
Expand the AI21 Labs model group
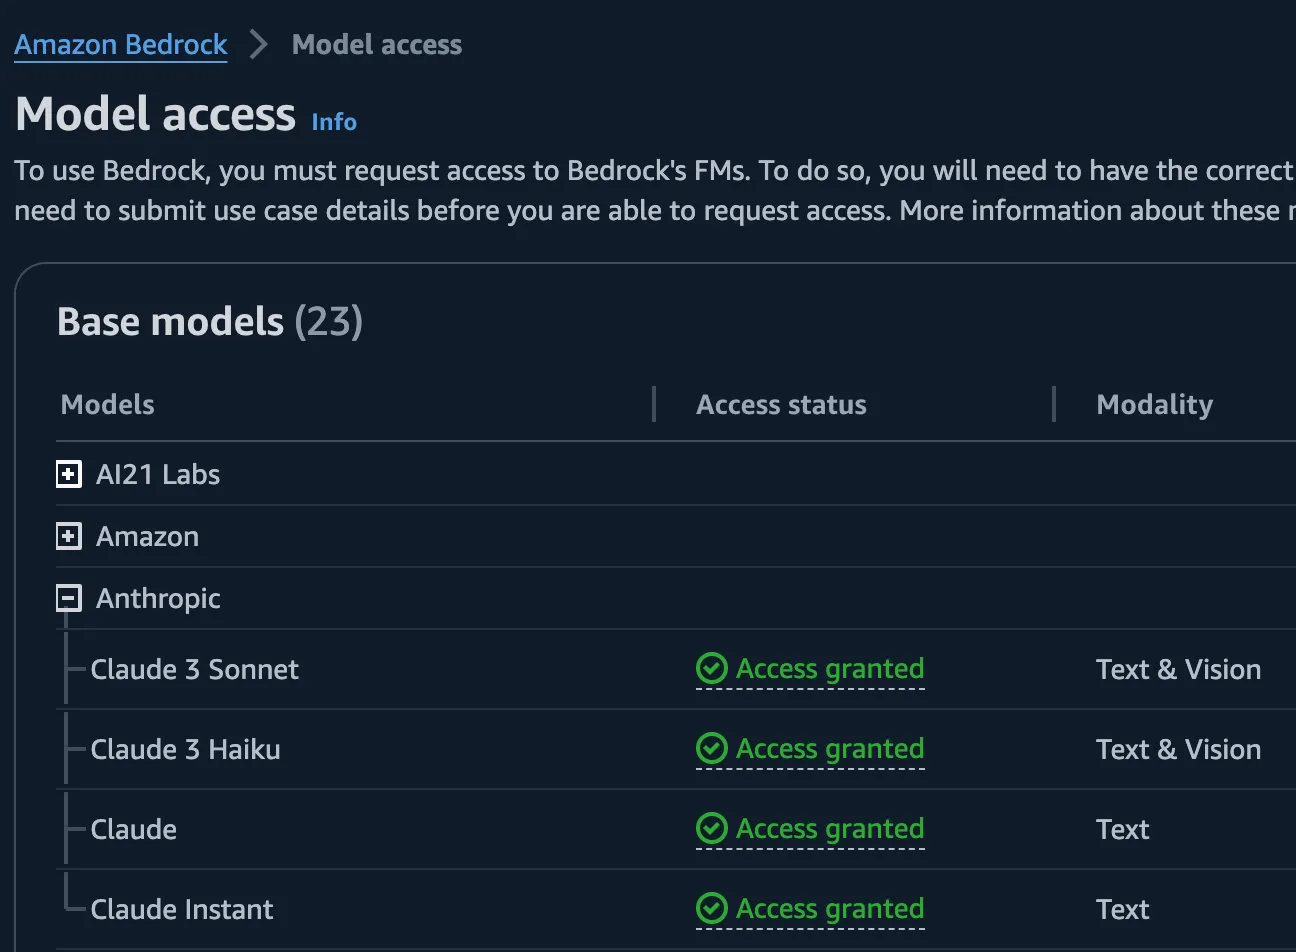pyautogui.click(x=68, y=474)
